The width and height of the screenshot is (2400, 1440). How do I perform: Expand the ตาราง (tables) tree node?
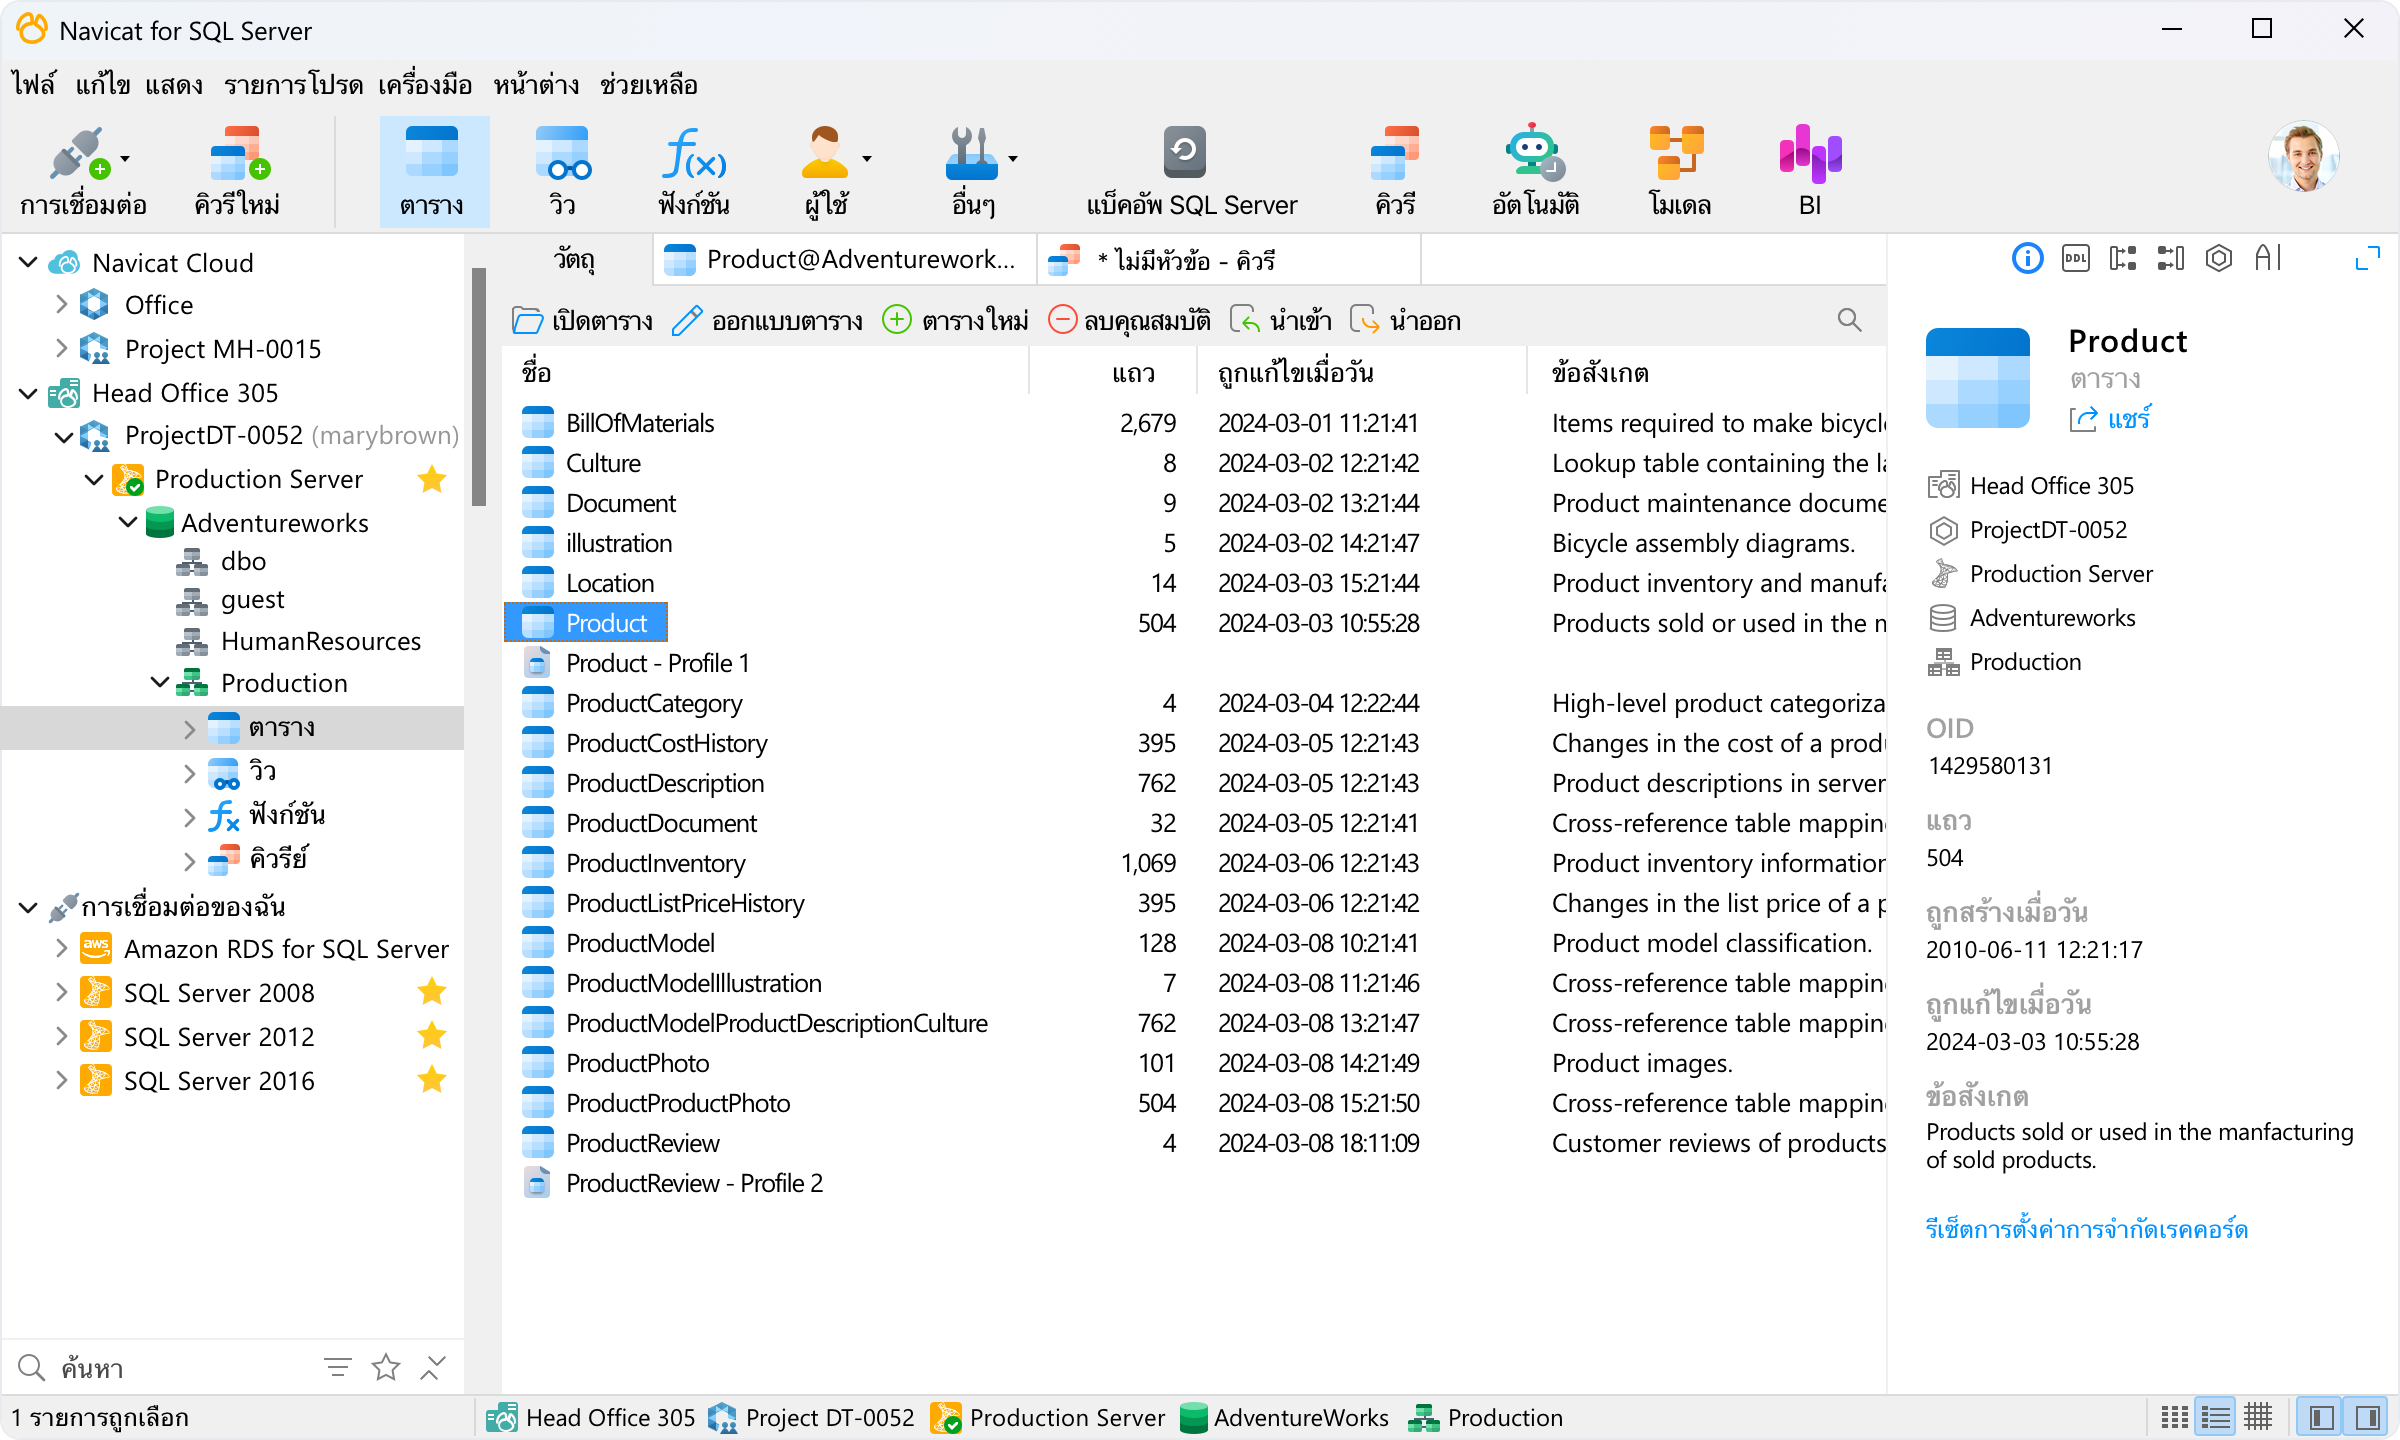[190, 729]
